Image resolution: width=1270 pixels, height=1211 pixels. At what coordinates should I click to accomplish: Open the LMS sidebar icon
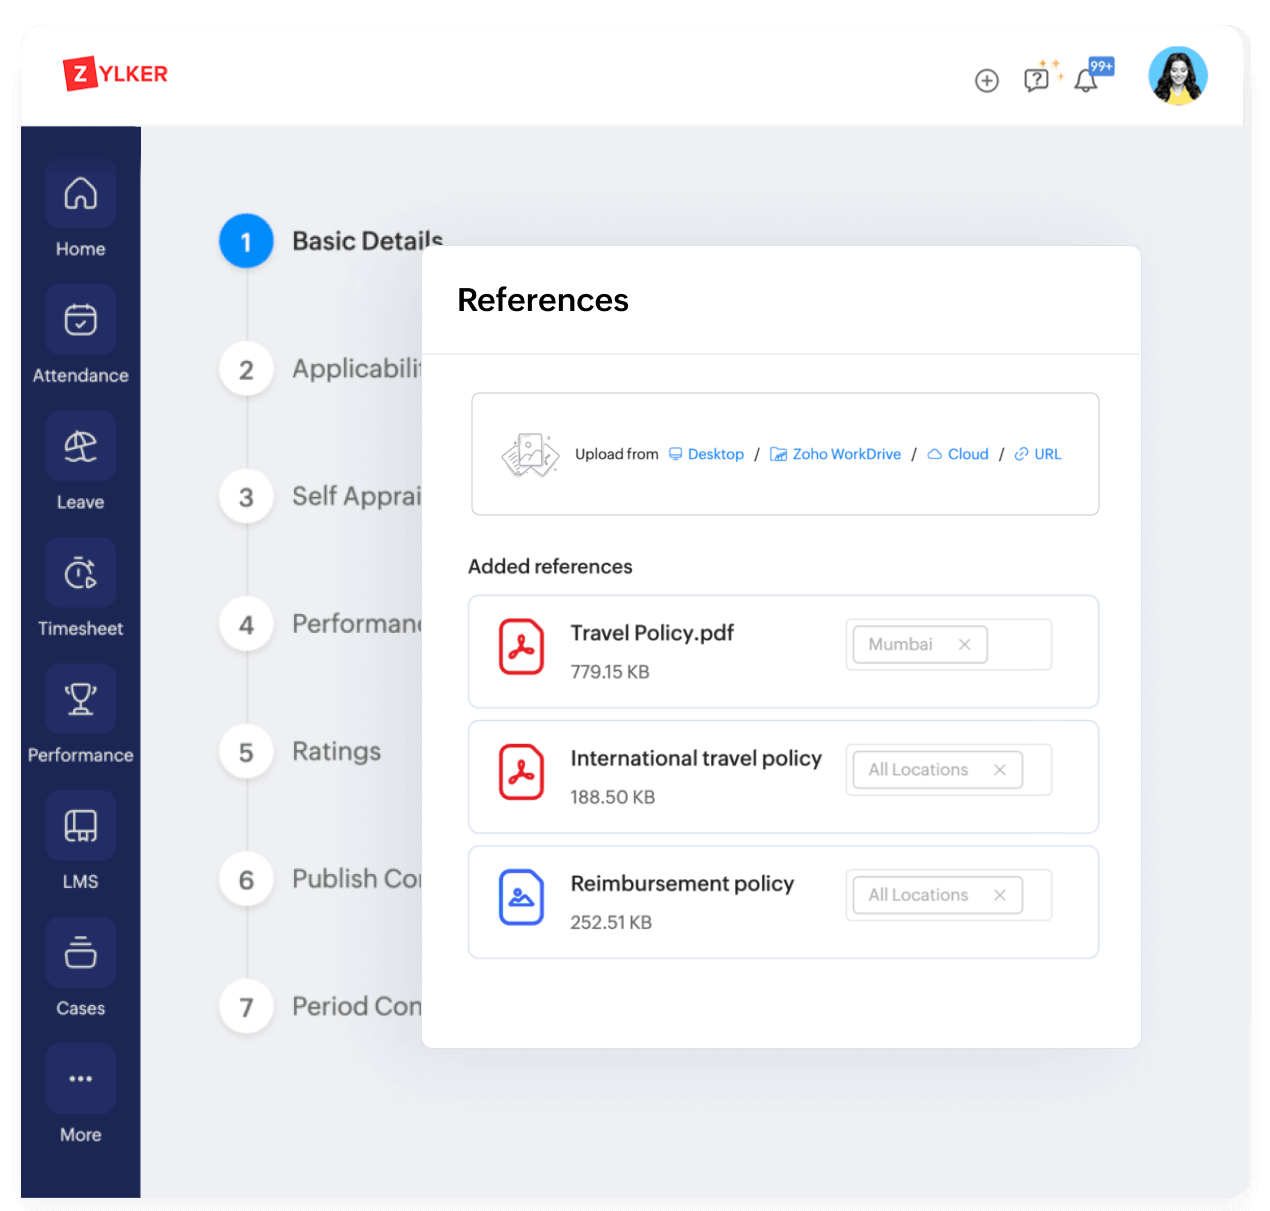click(x=80, y=826)
